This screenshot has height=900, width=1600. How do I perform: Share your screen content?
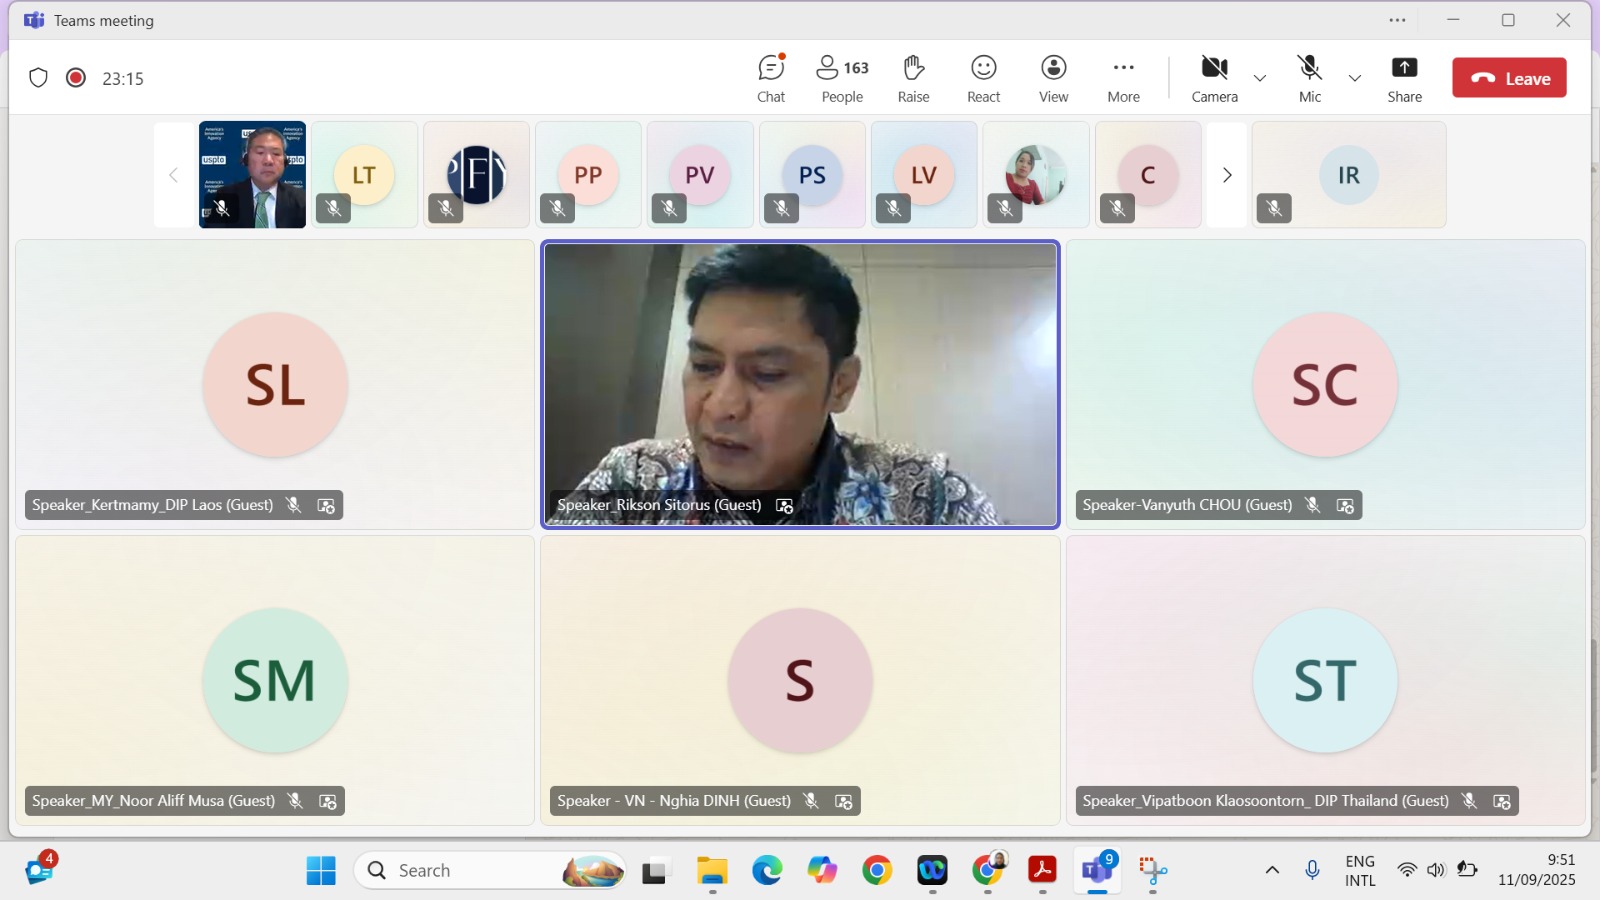(x=1404, y=79)
